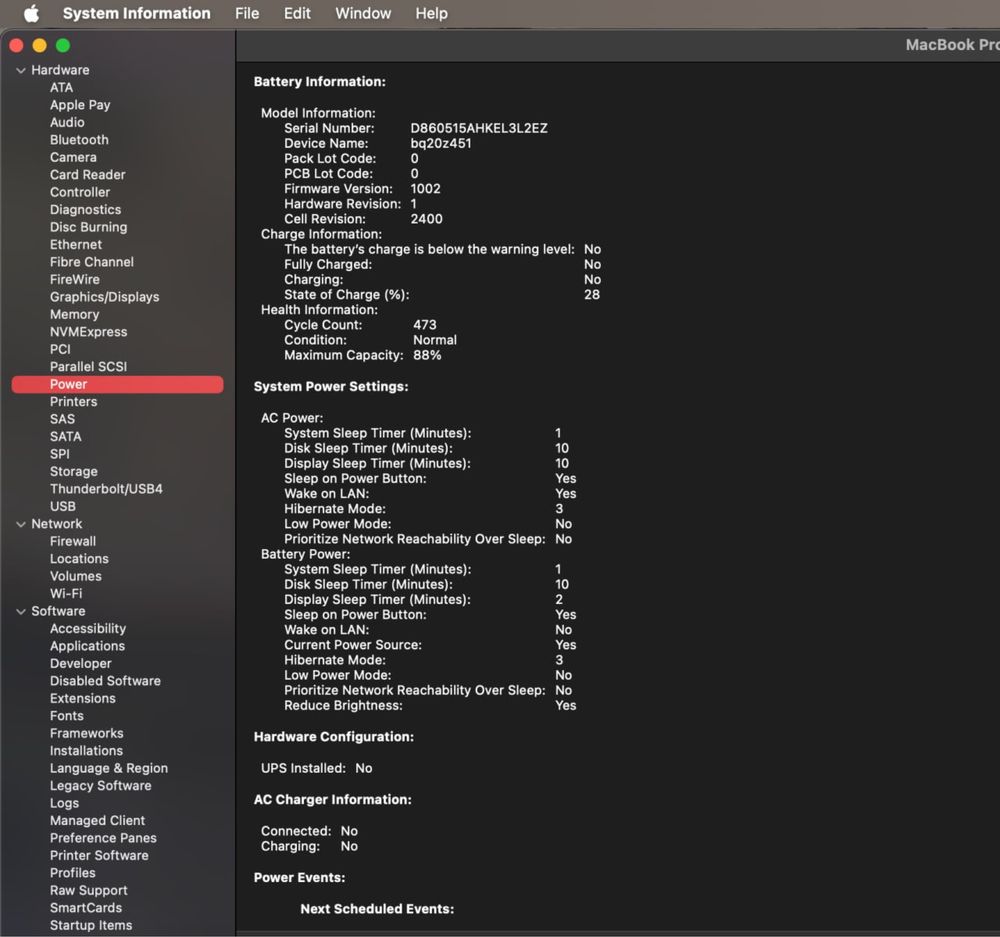Select Disabled Software in the sidebar
Viewport: 1000px width, 937px height.
coord(105,681)
